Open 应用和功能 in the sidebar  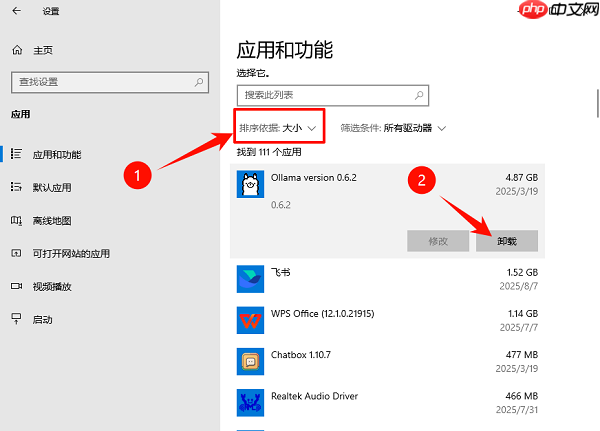coord(57,155)
